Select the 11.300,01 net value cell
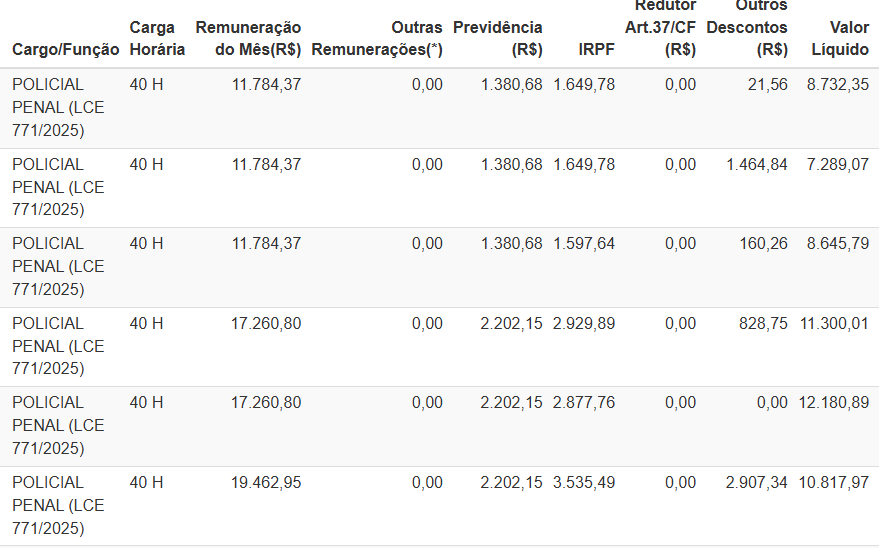 pos(833,323)
